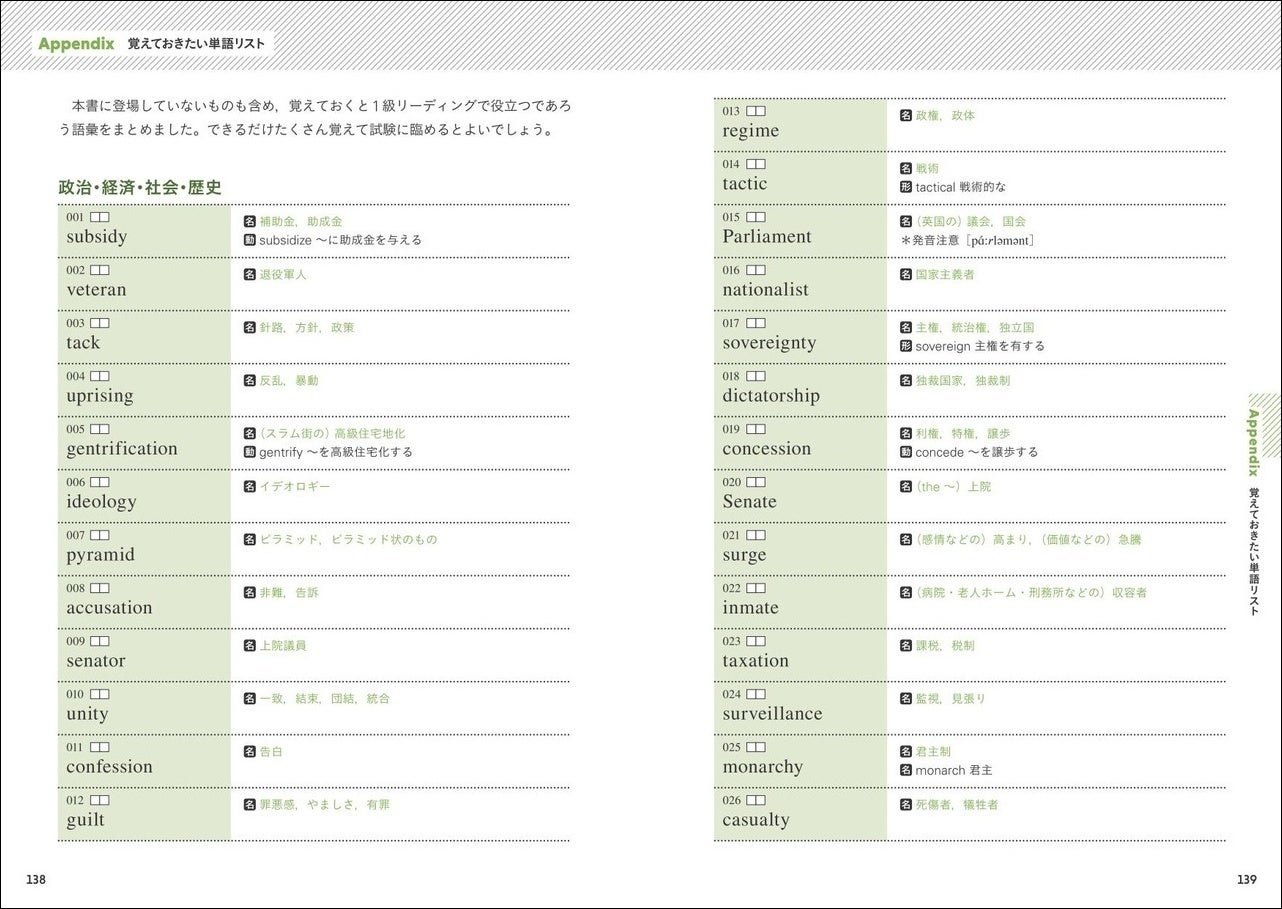Click the headword monarchy
The image size is (1282, 909).
(762, 767)
